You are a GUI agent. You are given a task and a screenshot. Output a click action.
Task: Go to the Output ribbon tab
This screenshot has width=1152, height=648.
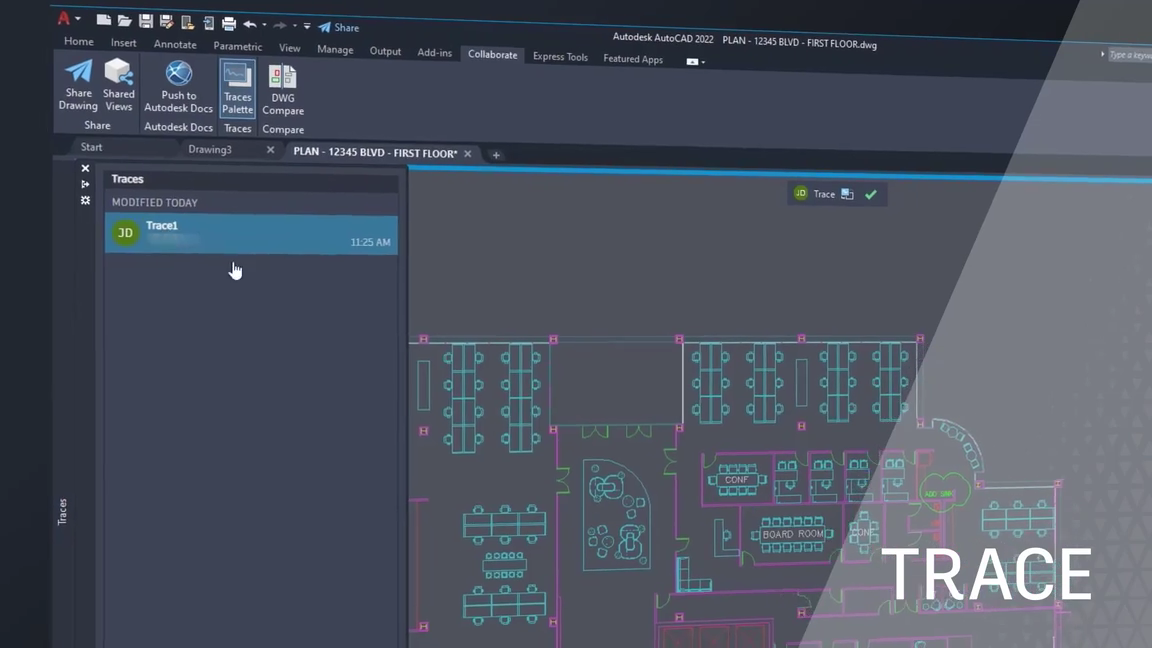[385, 51]
